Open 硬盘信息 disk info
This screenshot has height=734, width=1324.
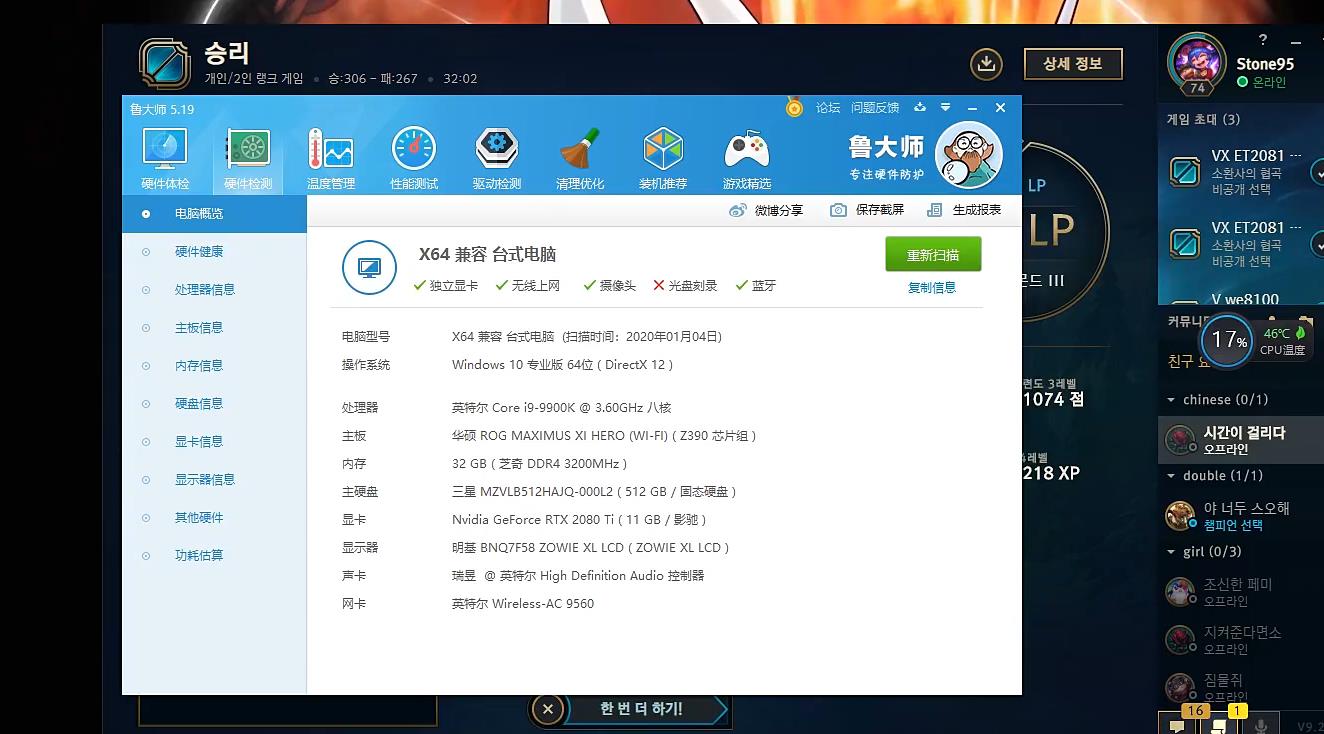pos(214,404)
